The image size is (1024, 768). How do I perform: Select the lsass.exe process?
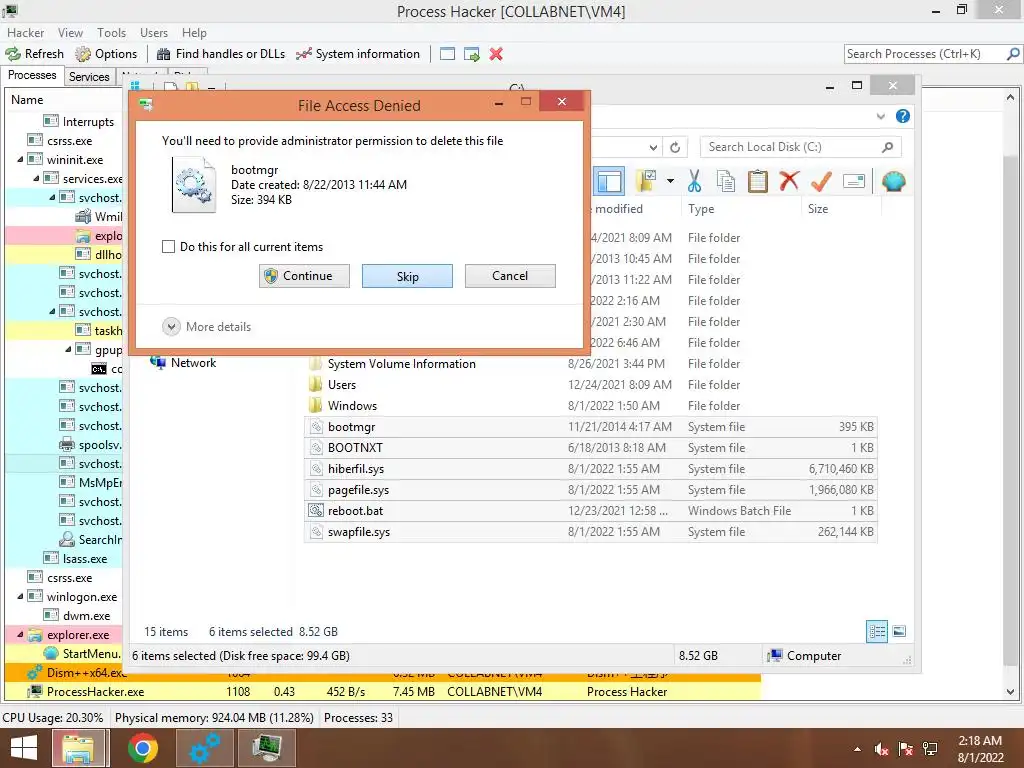coord(75,559)
